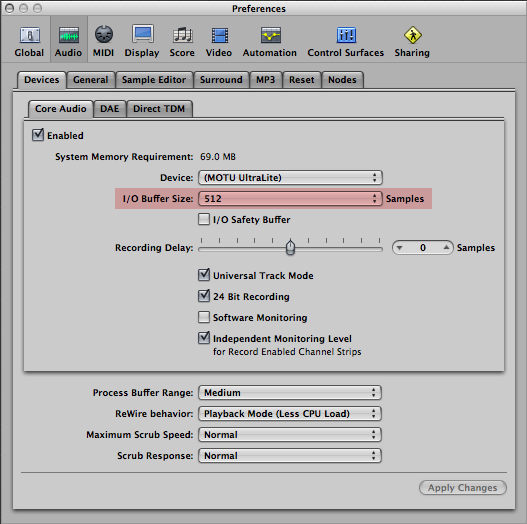Open the Device dropdown showing MOTU UltraLite
This screenshot has width=527, height=524.
coord(290,177)
